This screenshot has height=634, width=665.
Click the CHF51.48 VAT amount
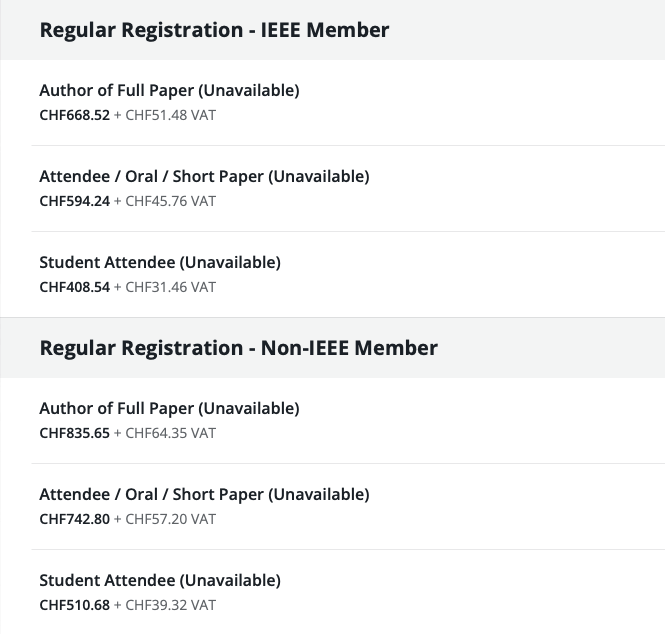[x=170, y=115]
